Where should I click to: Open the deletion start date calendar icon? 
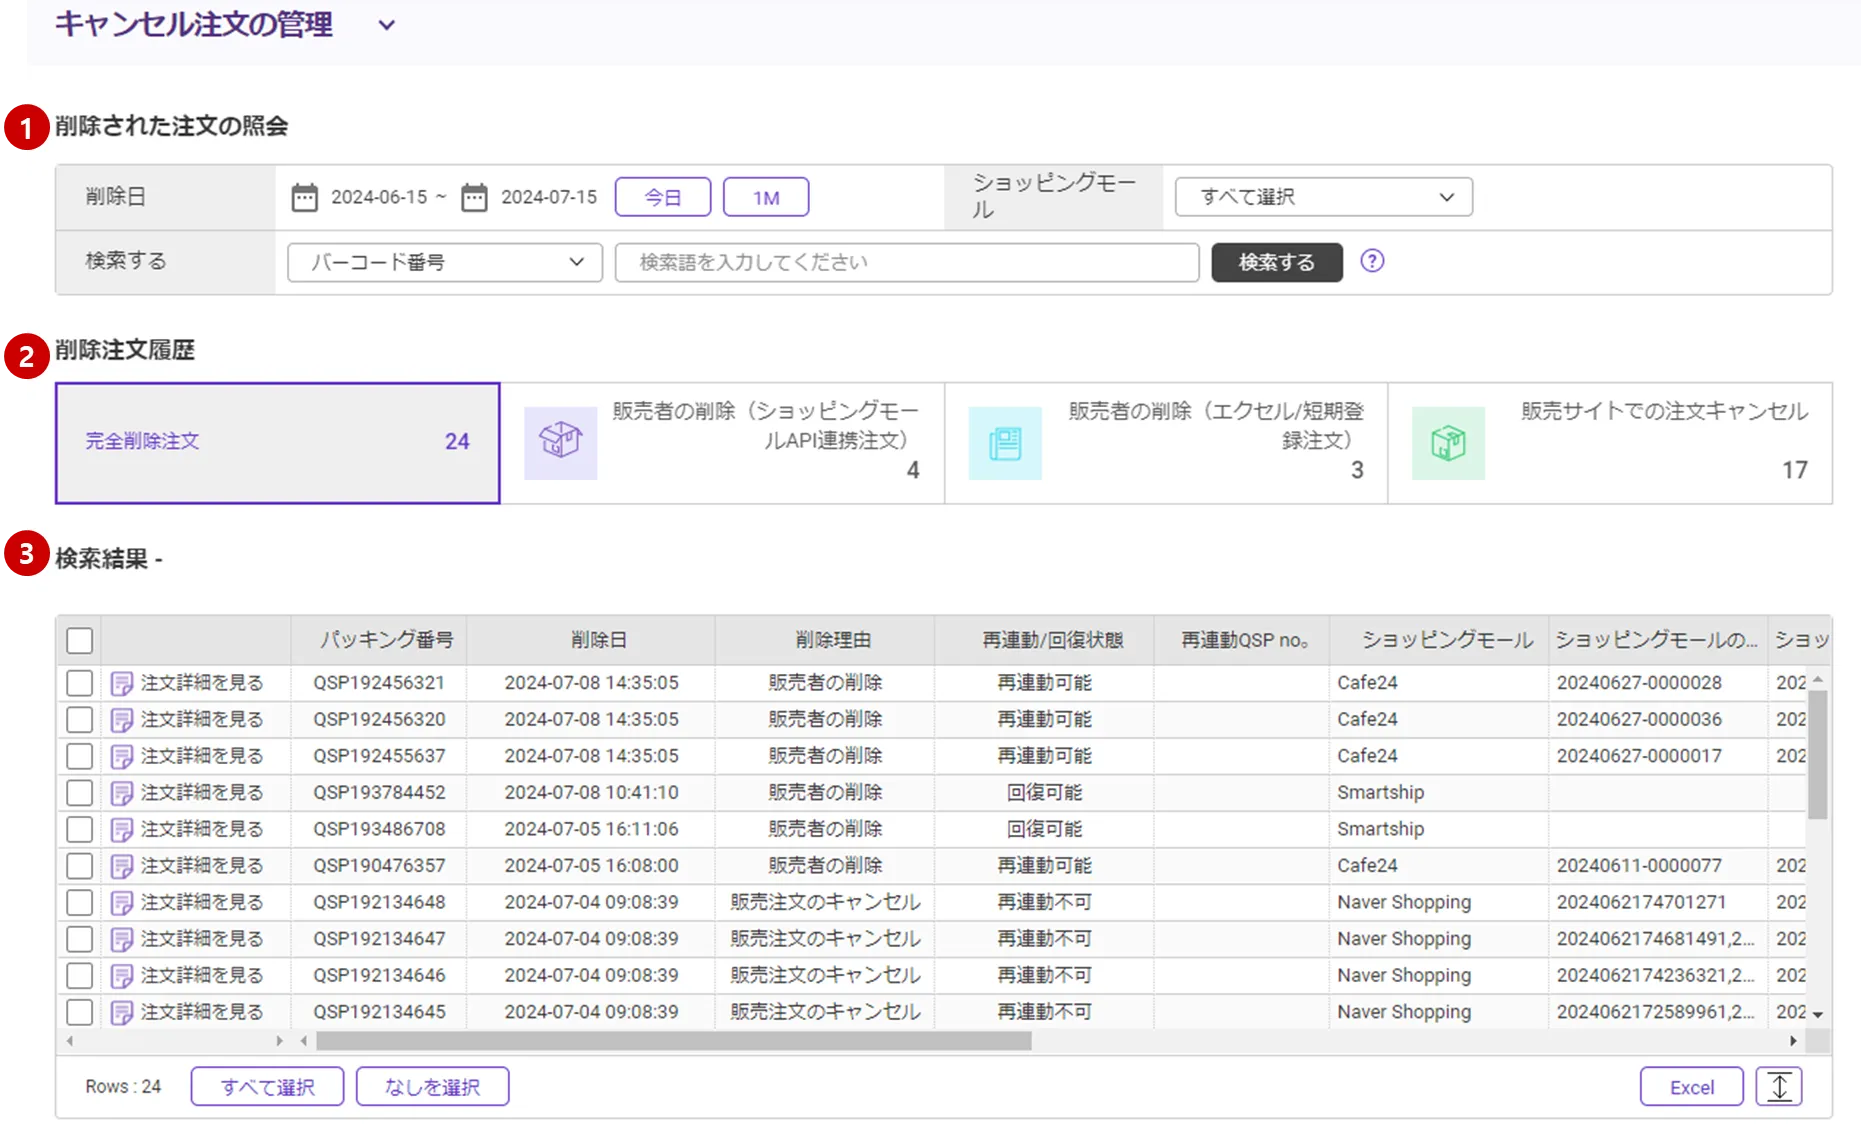tap(304, 198)
